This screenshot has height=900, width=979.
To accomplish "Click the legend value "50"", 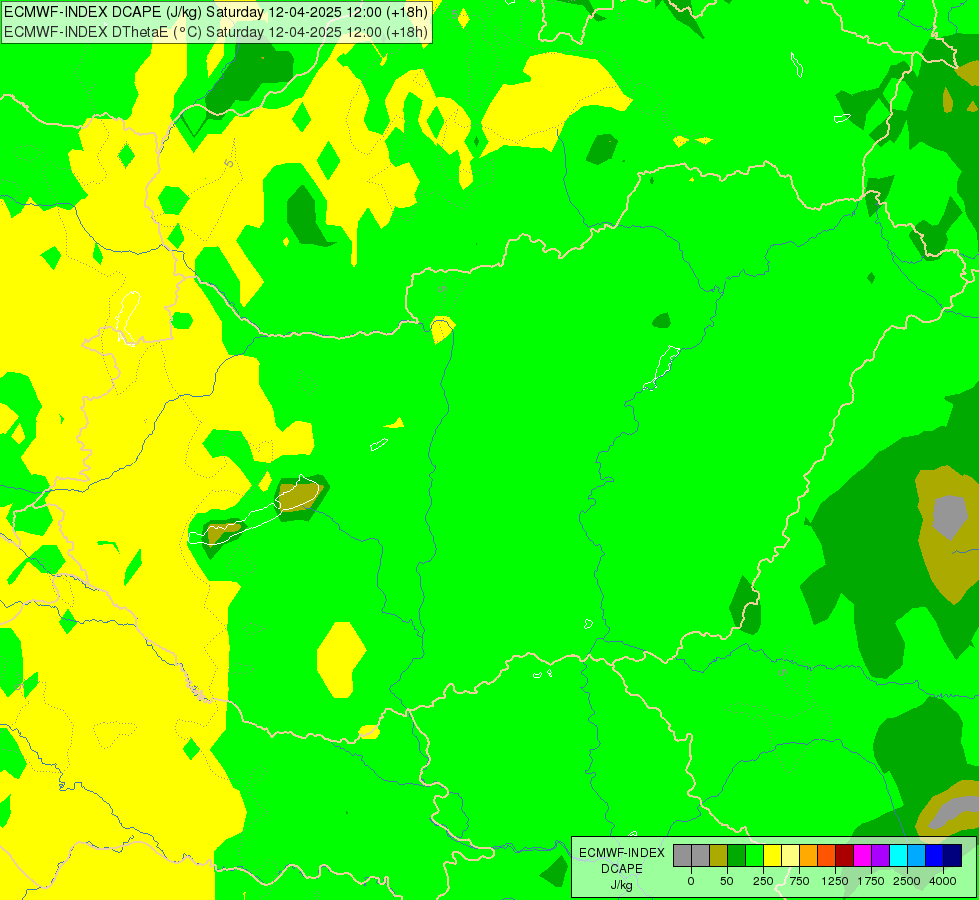I will (727, 881).
